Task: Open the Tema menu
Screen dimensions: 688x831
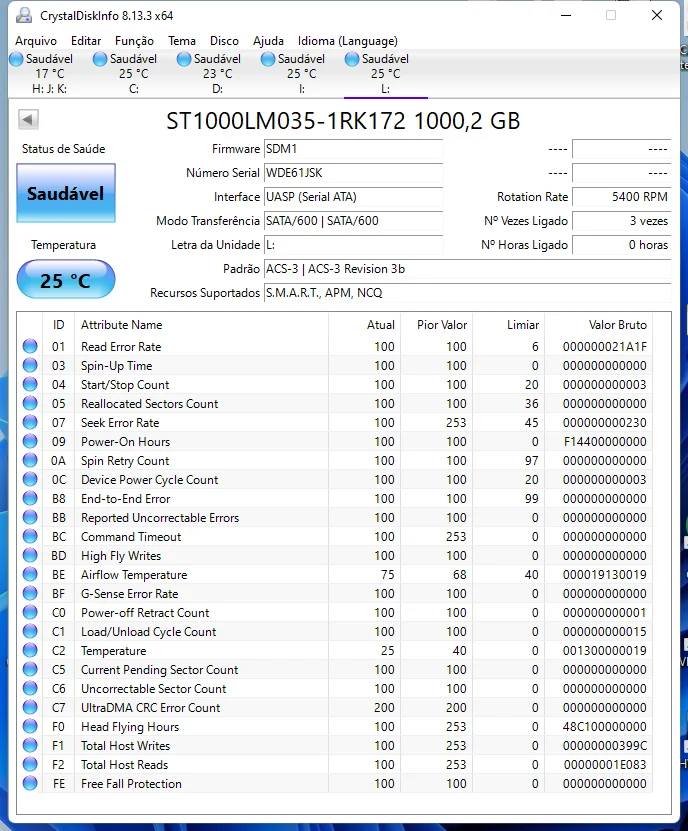Action: coord(182,41)
